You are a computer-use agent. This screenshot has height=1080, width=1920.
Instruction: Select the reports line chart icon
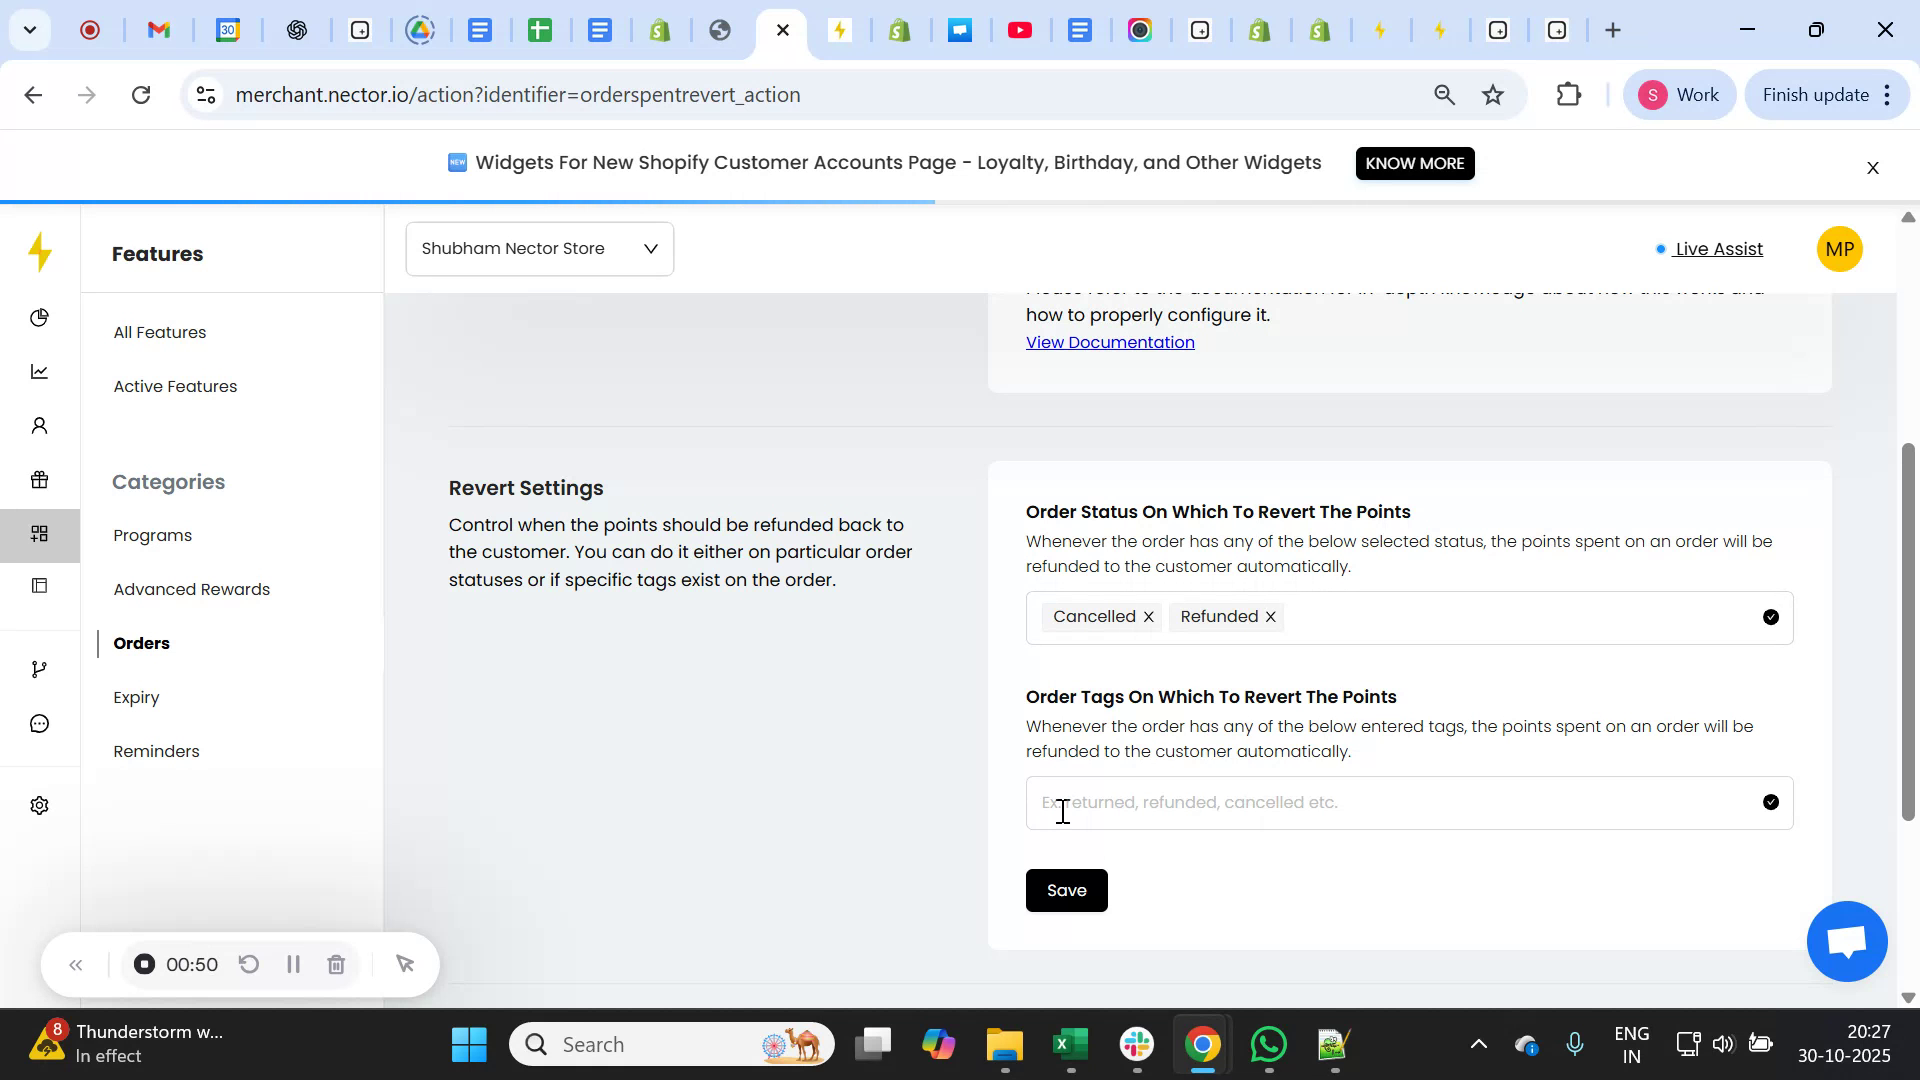pyautogui.click(x=40, y=371)
